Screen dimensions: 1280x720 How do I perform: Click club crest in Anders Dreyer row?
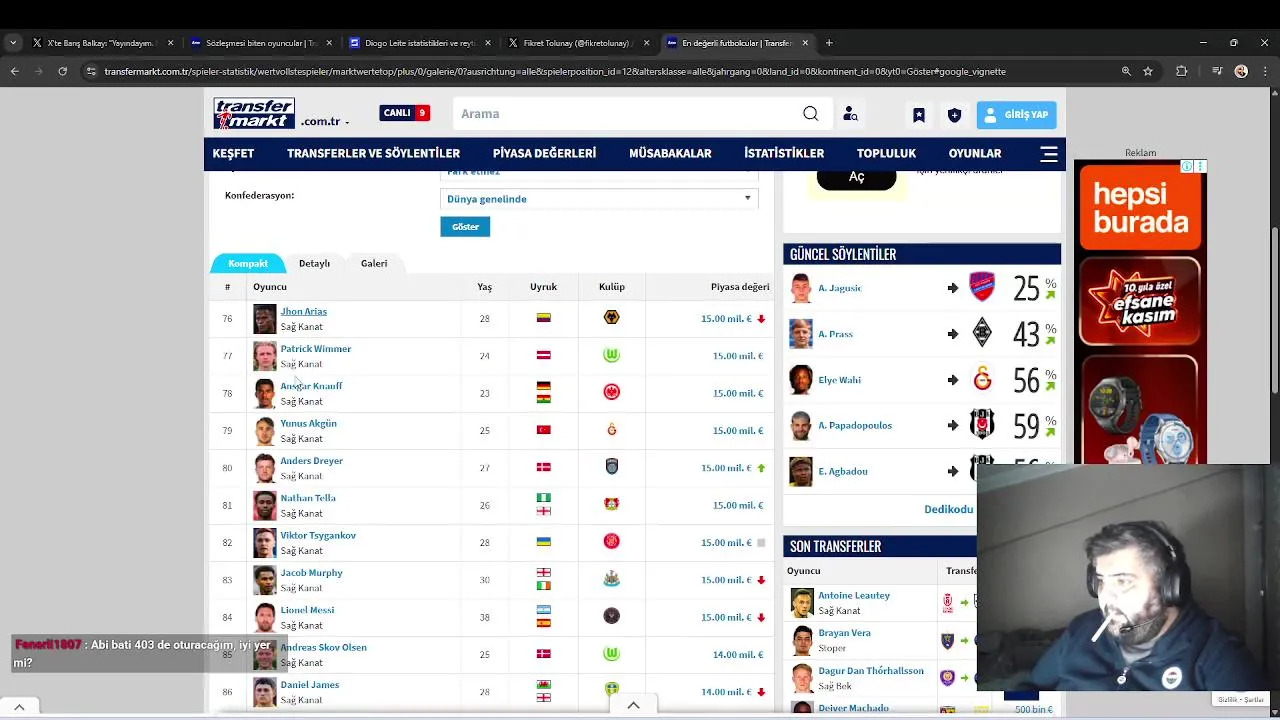(x=612, y=467)
